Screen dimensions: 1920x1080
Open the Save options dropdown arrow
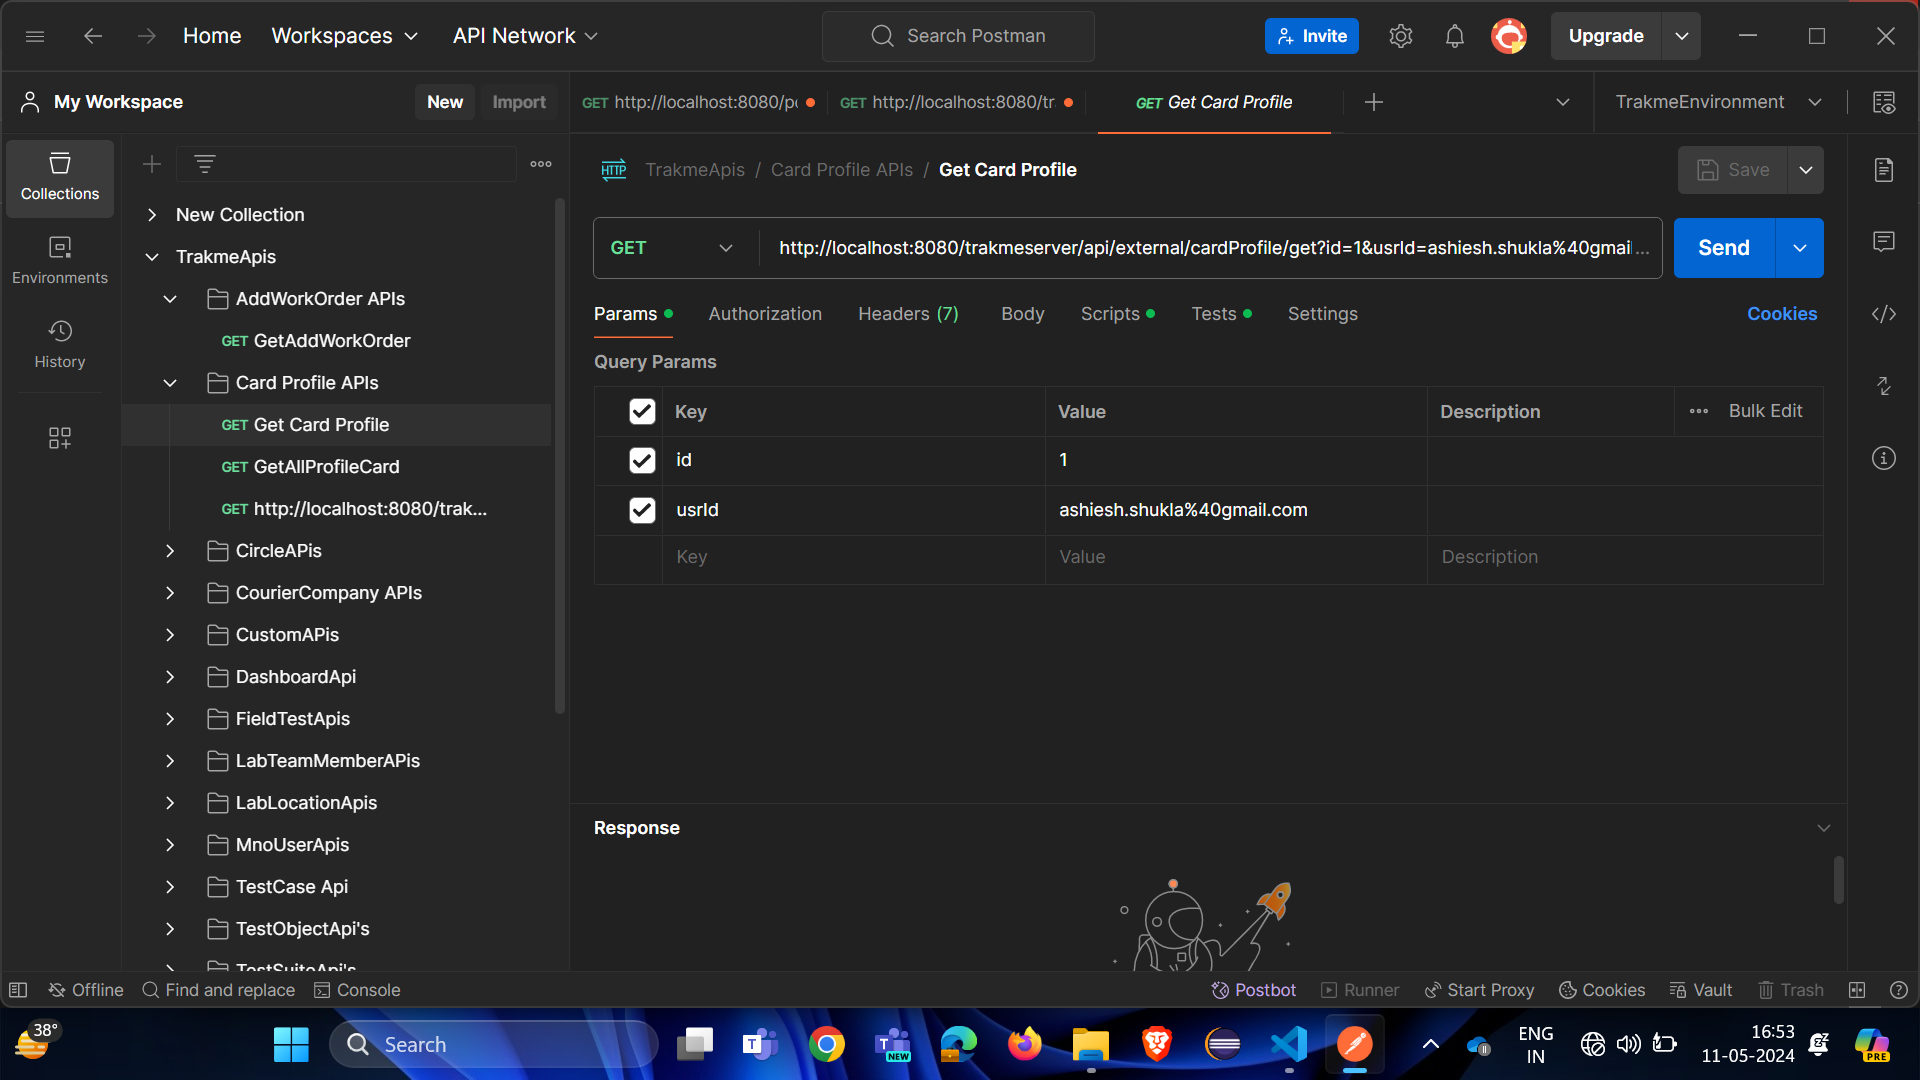click(x=1806, y=170)
